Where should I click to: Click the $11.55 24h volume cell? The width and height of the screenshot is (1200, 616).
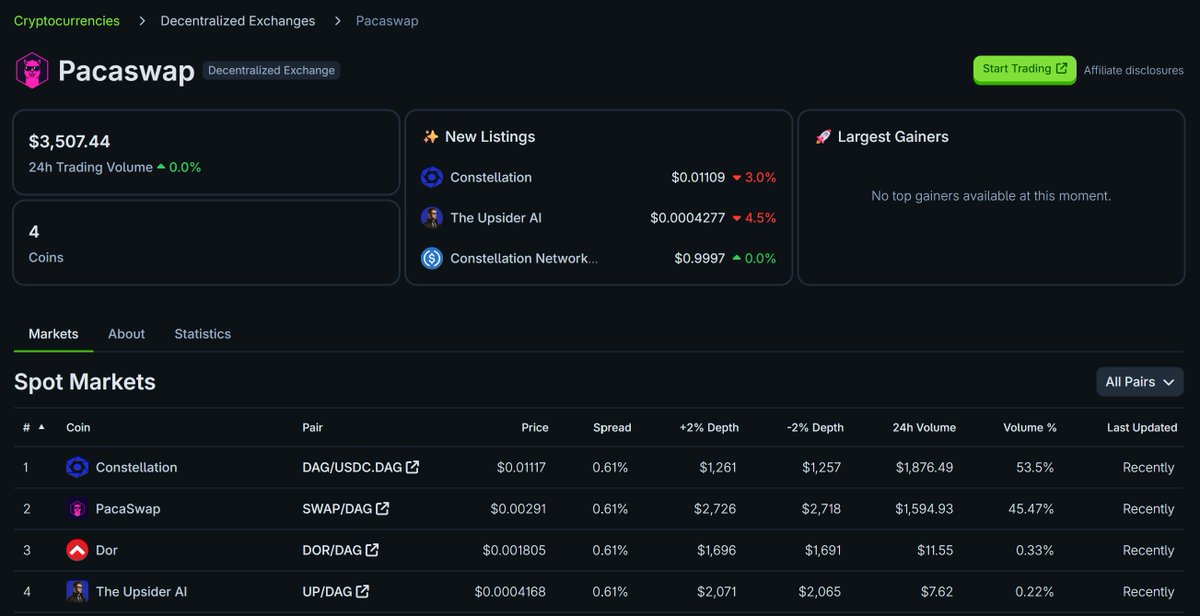click(x=935, y=550)
